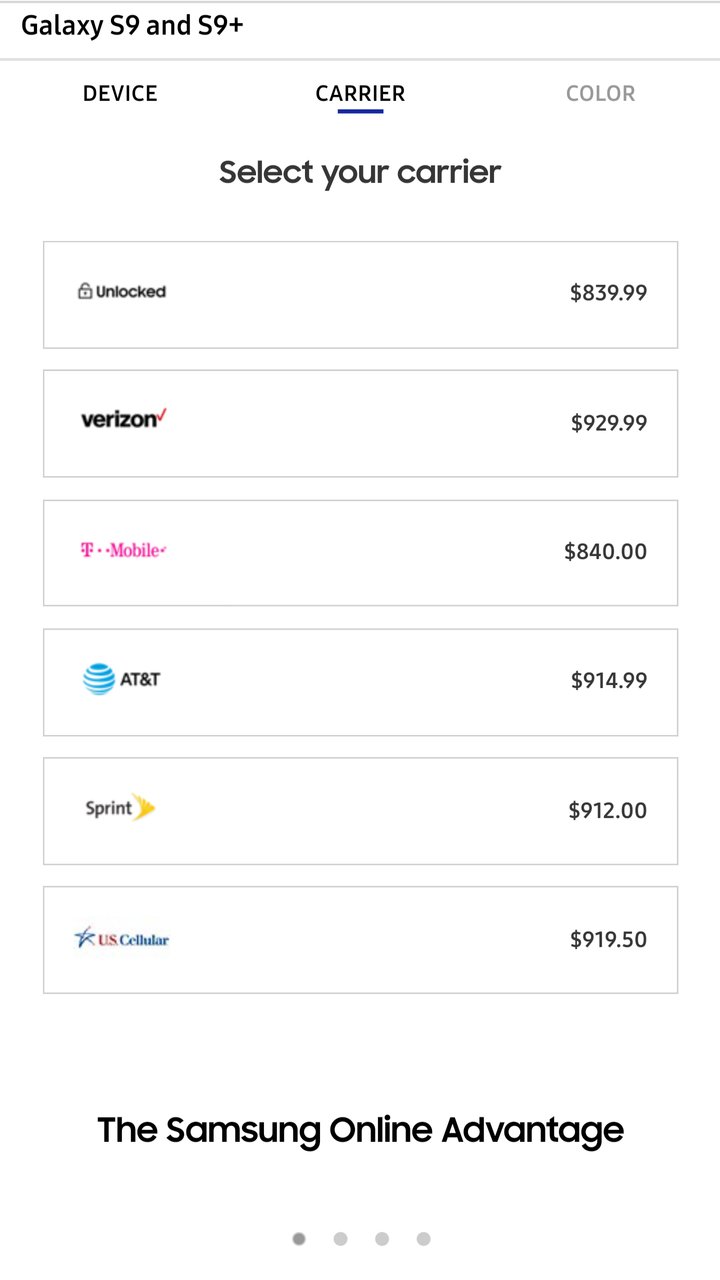
Task: Select the Verizon logo
Action: click(x=123, y=419)
